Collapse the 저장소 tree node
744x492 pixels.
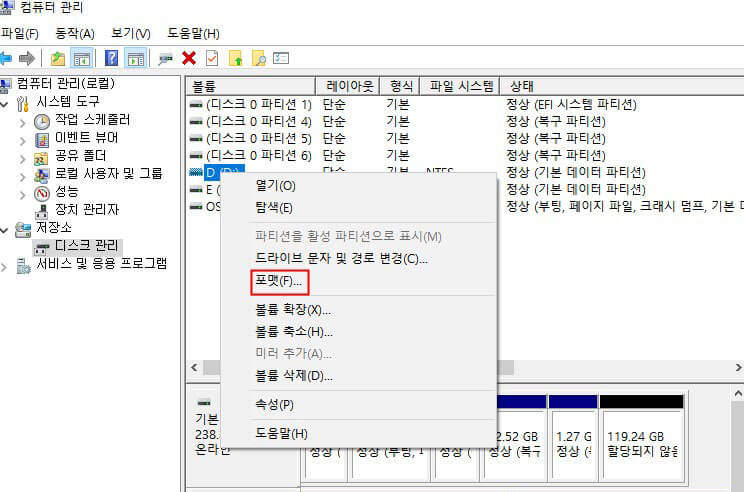coord(4,231)
